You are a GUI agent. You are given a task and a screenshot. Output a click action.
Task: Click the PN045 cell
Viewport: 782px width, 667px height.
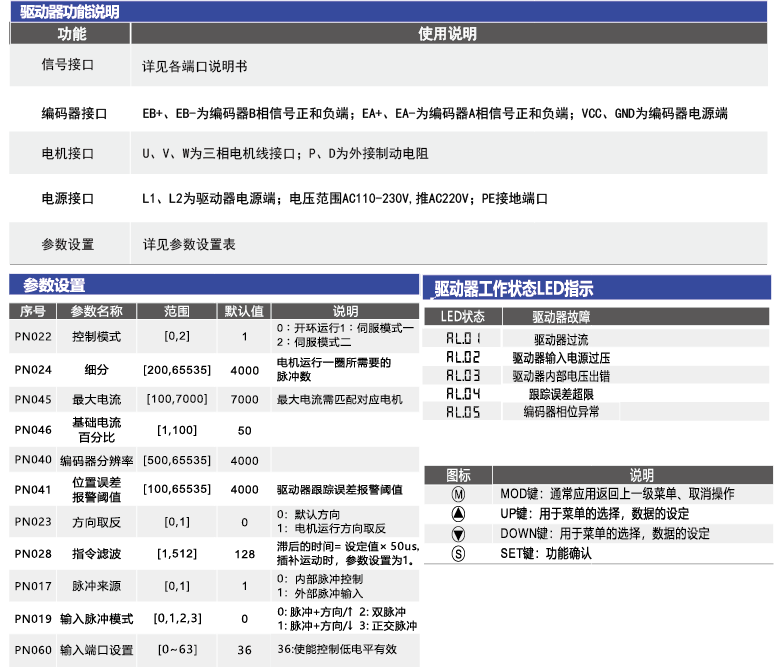33,400
